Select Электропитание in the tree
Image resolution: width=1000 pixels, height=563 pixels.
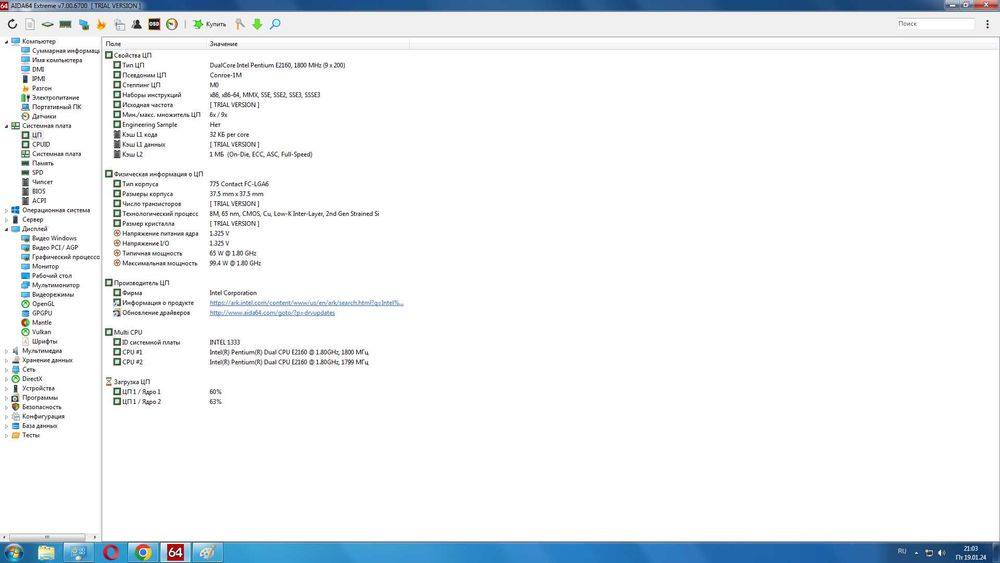coord(55,98)
